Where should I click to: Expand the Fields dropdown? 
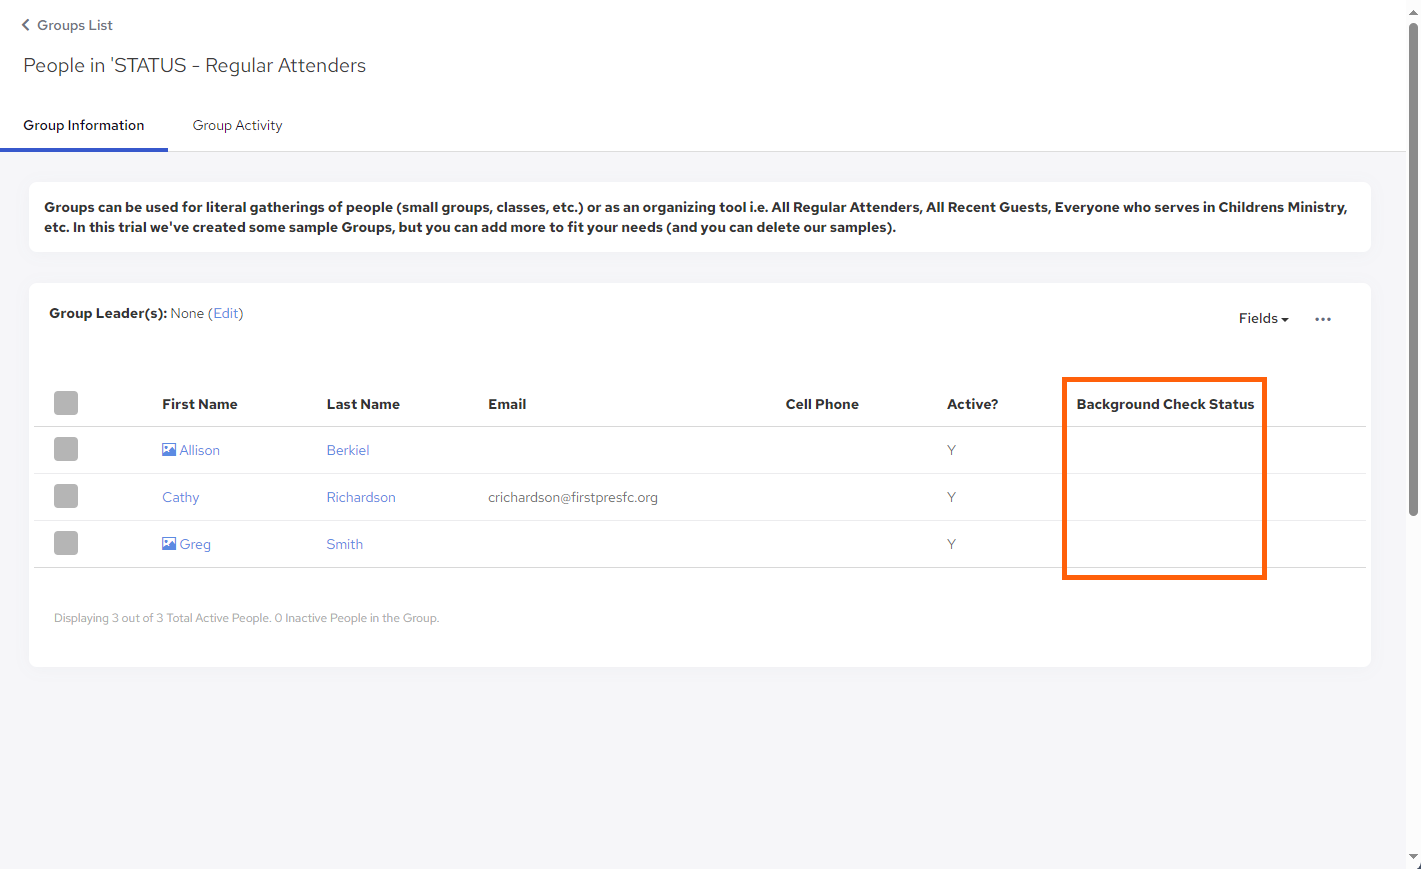[x=1263, y=319]
